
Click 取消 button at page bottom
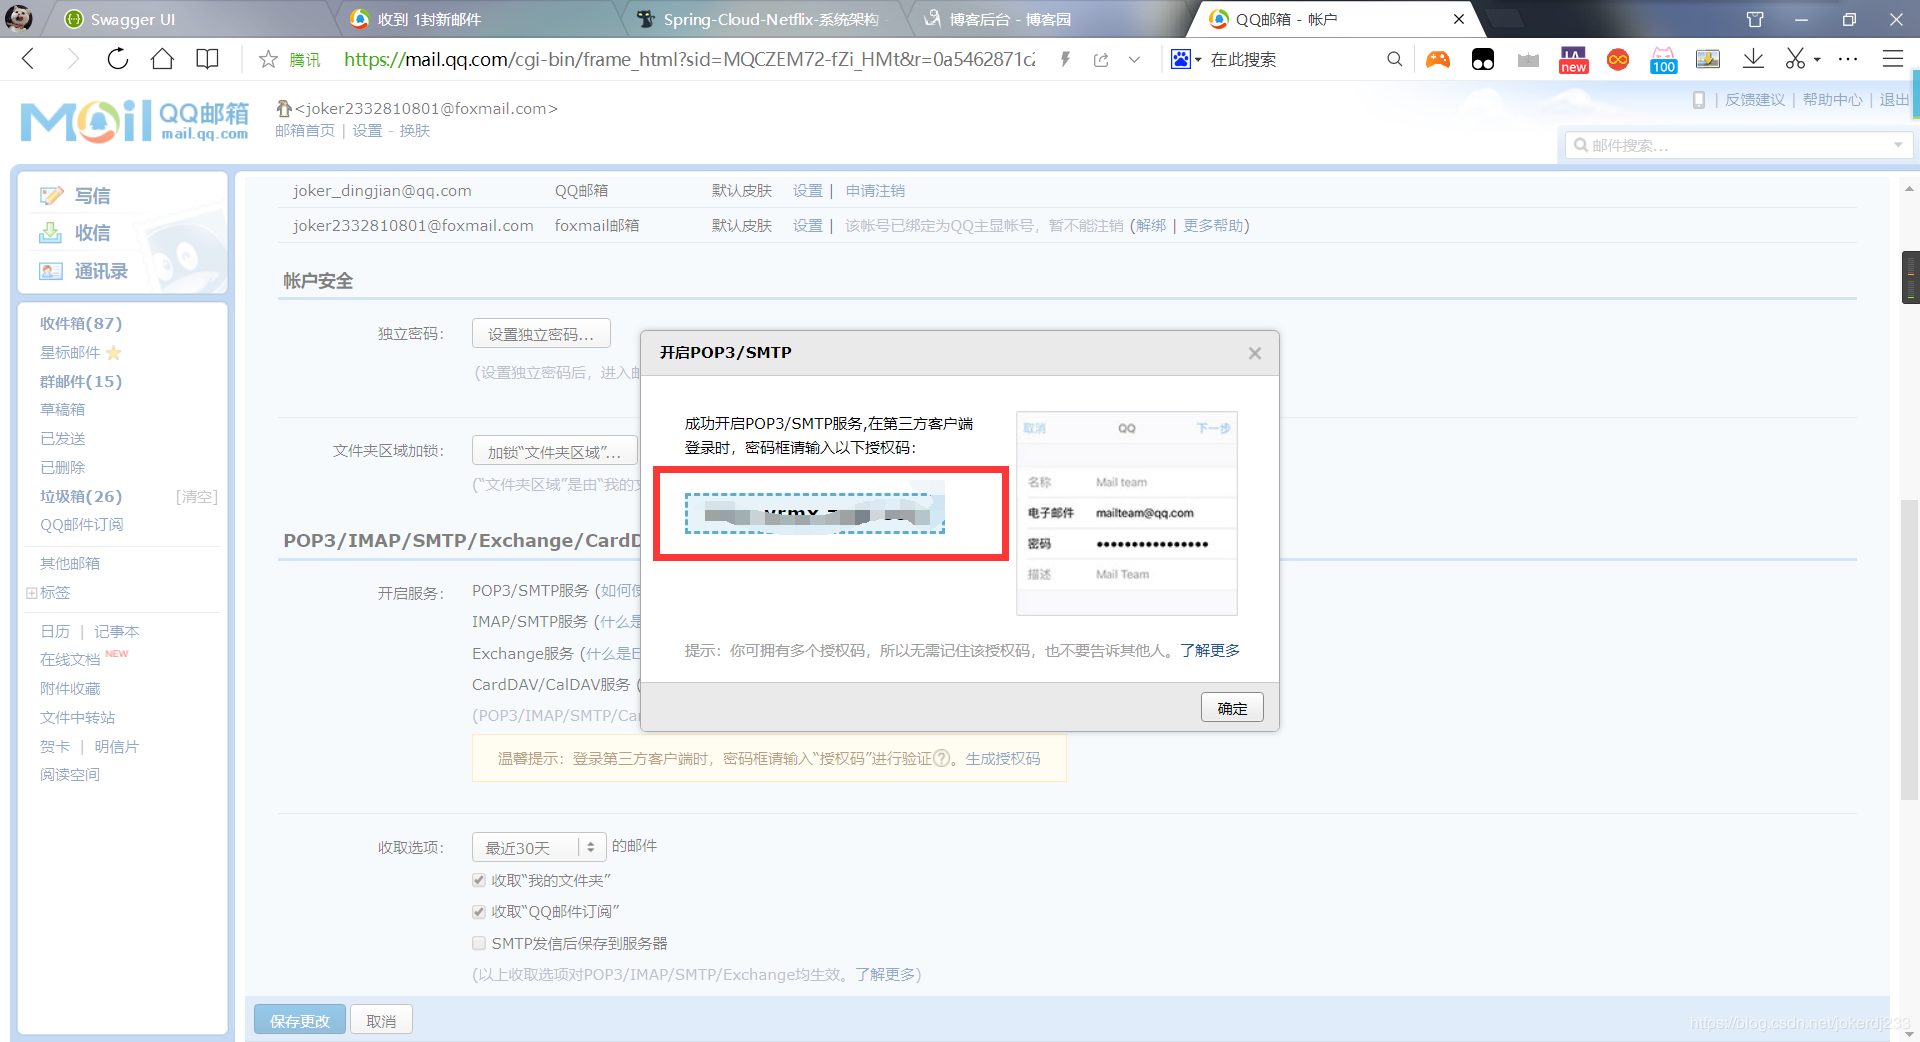click(381, 1020)
